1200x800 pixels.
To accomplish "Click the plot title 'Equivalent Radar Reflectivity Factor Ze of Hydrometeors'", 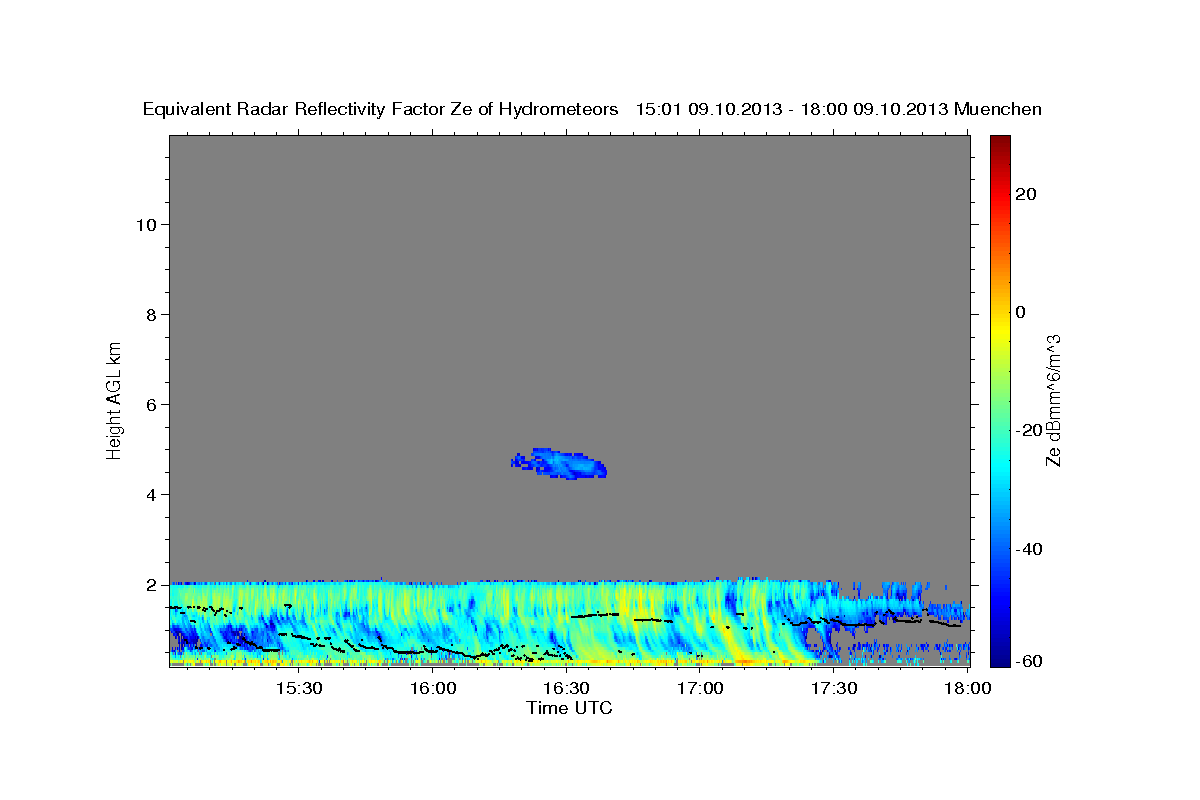I will coord(381,110).
